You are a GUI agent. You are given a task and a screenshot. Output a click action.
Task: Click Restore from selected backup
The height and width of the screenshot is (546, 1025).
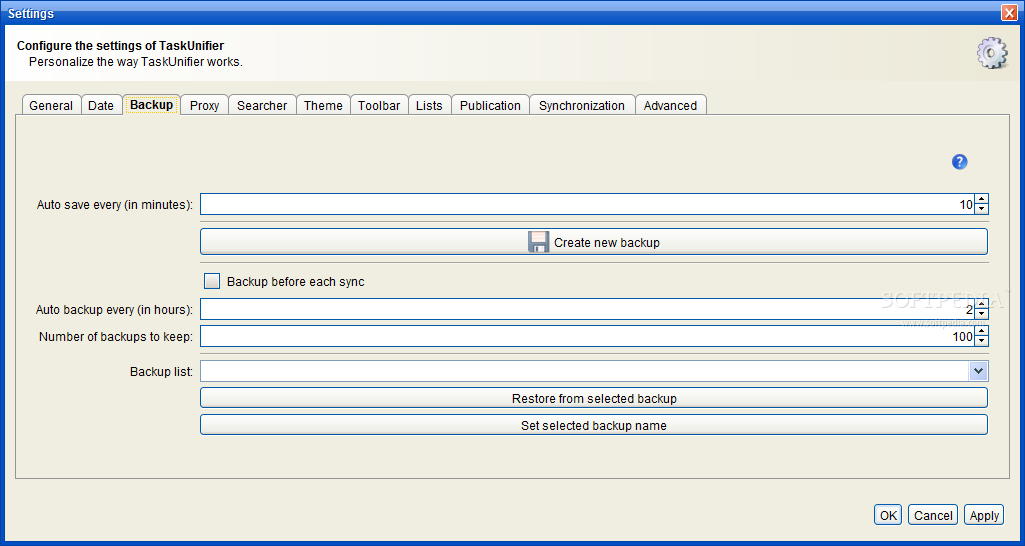click(594, 398)
